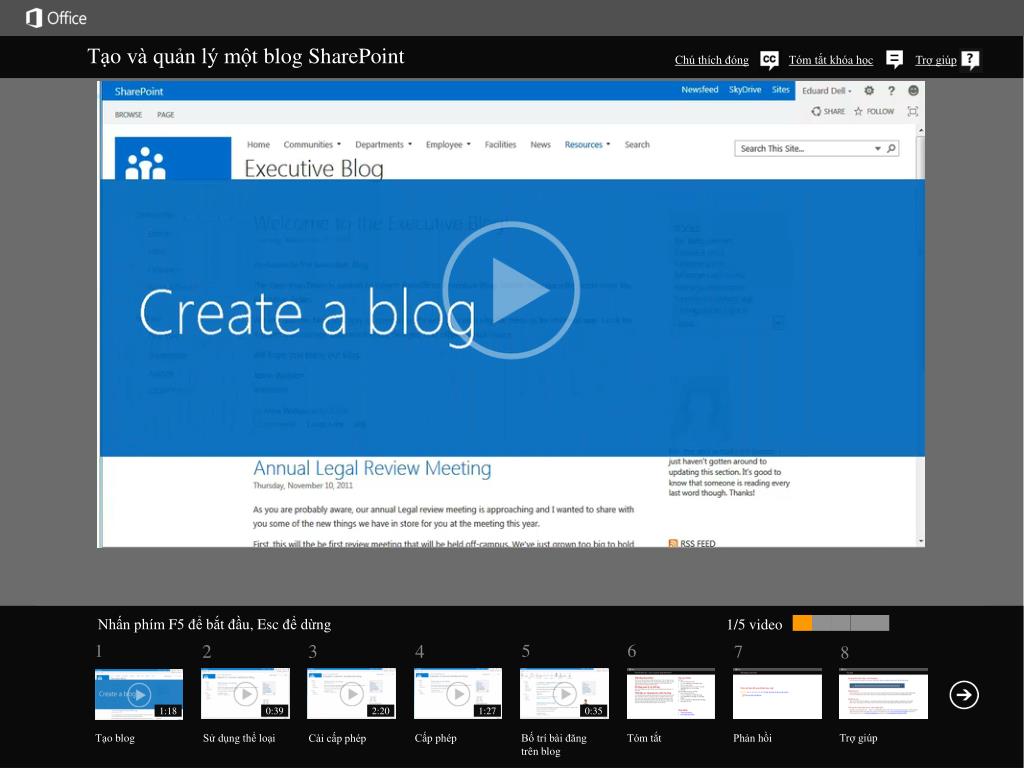Click the search magnifier icon
The height and width of the screenshot is (768, 1024).
pyautogui.click(x=891, y=148)
